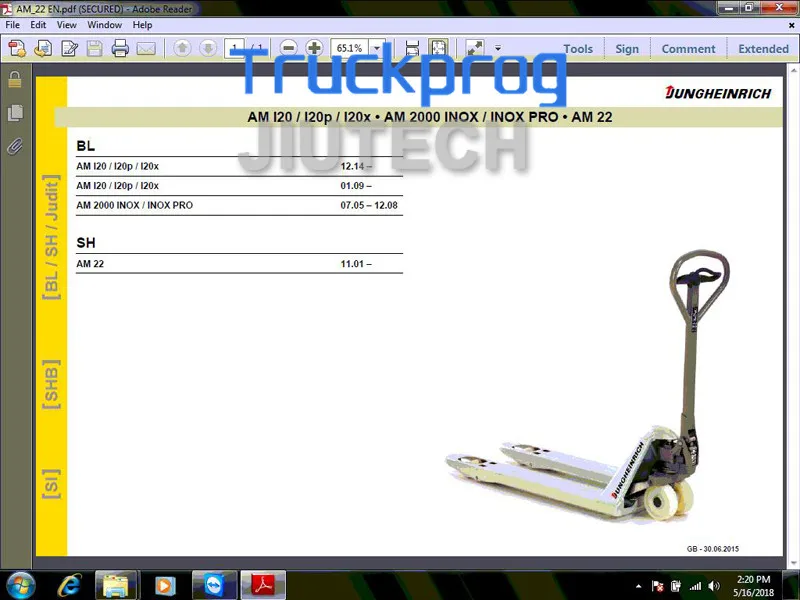Print the document using printer icon

(120, 48)
